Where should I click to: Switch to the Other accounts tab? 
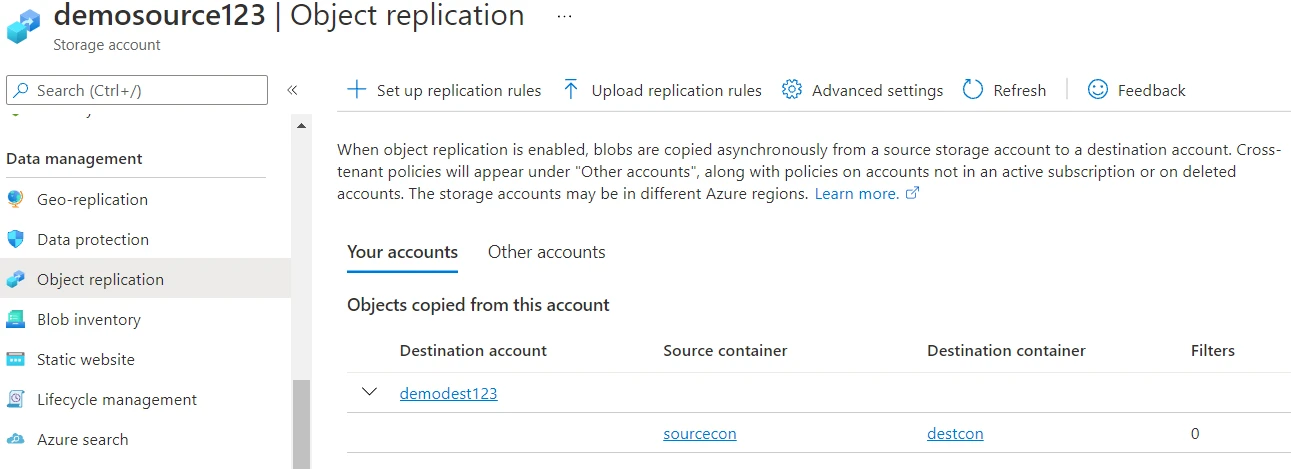(547, 252)
